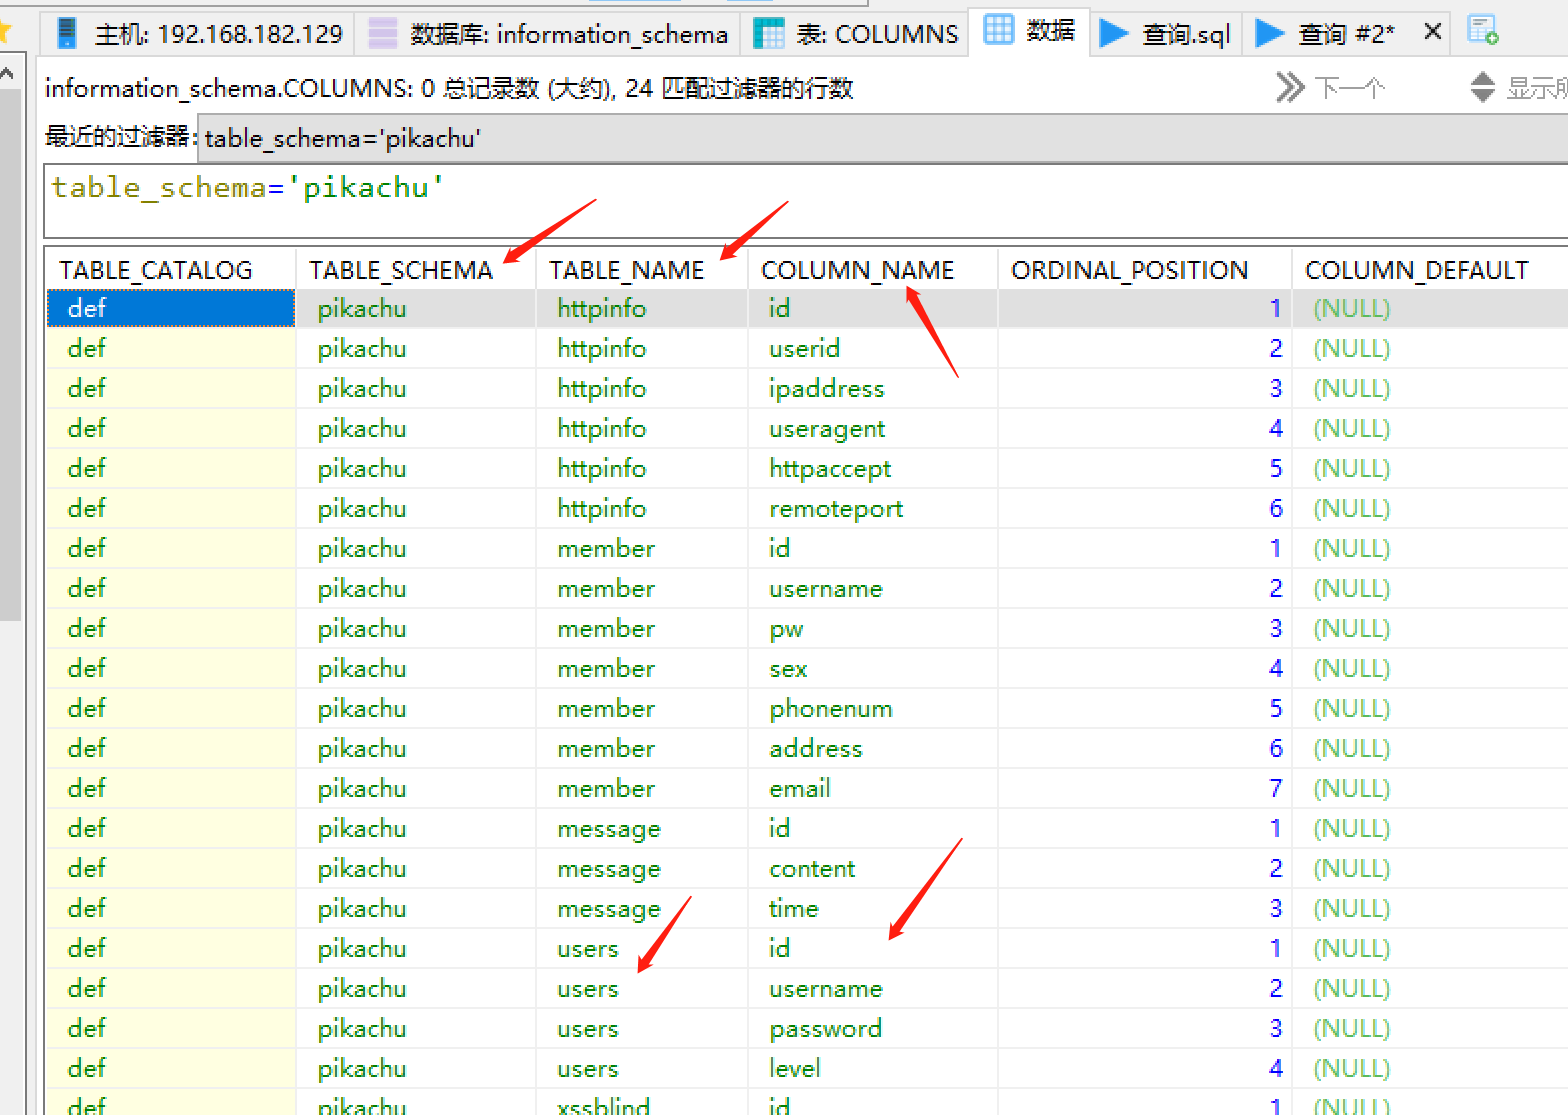1568x1115 pixels.
Task: Select the httpinfo table cell in userid row
Action: pos(641,348)
